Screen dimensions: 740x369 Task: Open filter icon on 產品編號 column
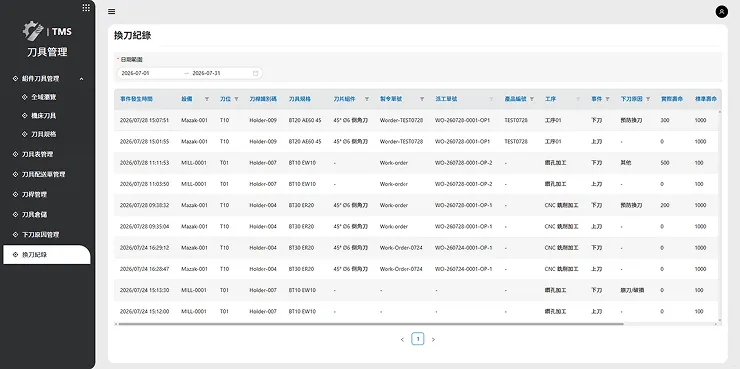click(x=532, y=99)
